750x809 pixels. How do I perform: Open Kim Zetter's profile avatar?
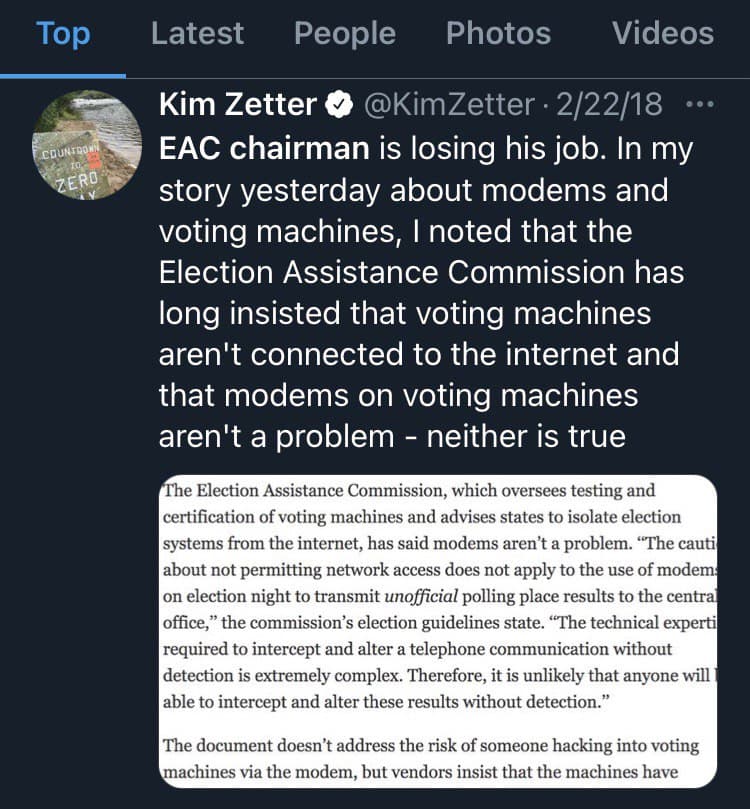(x=87, y=142)
